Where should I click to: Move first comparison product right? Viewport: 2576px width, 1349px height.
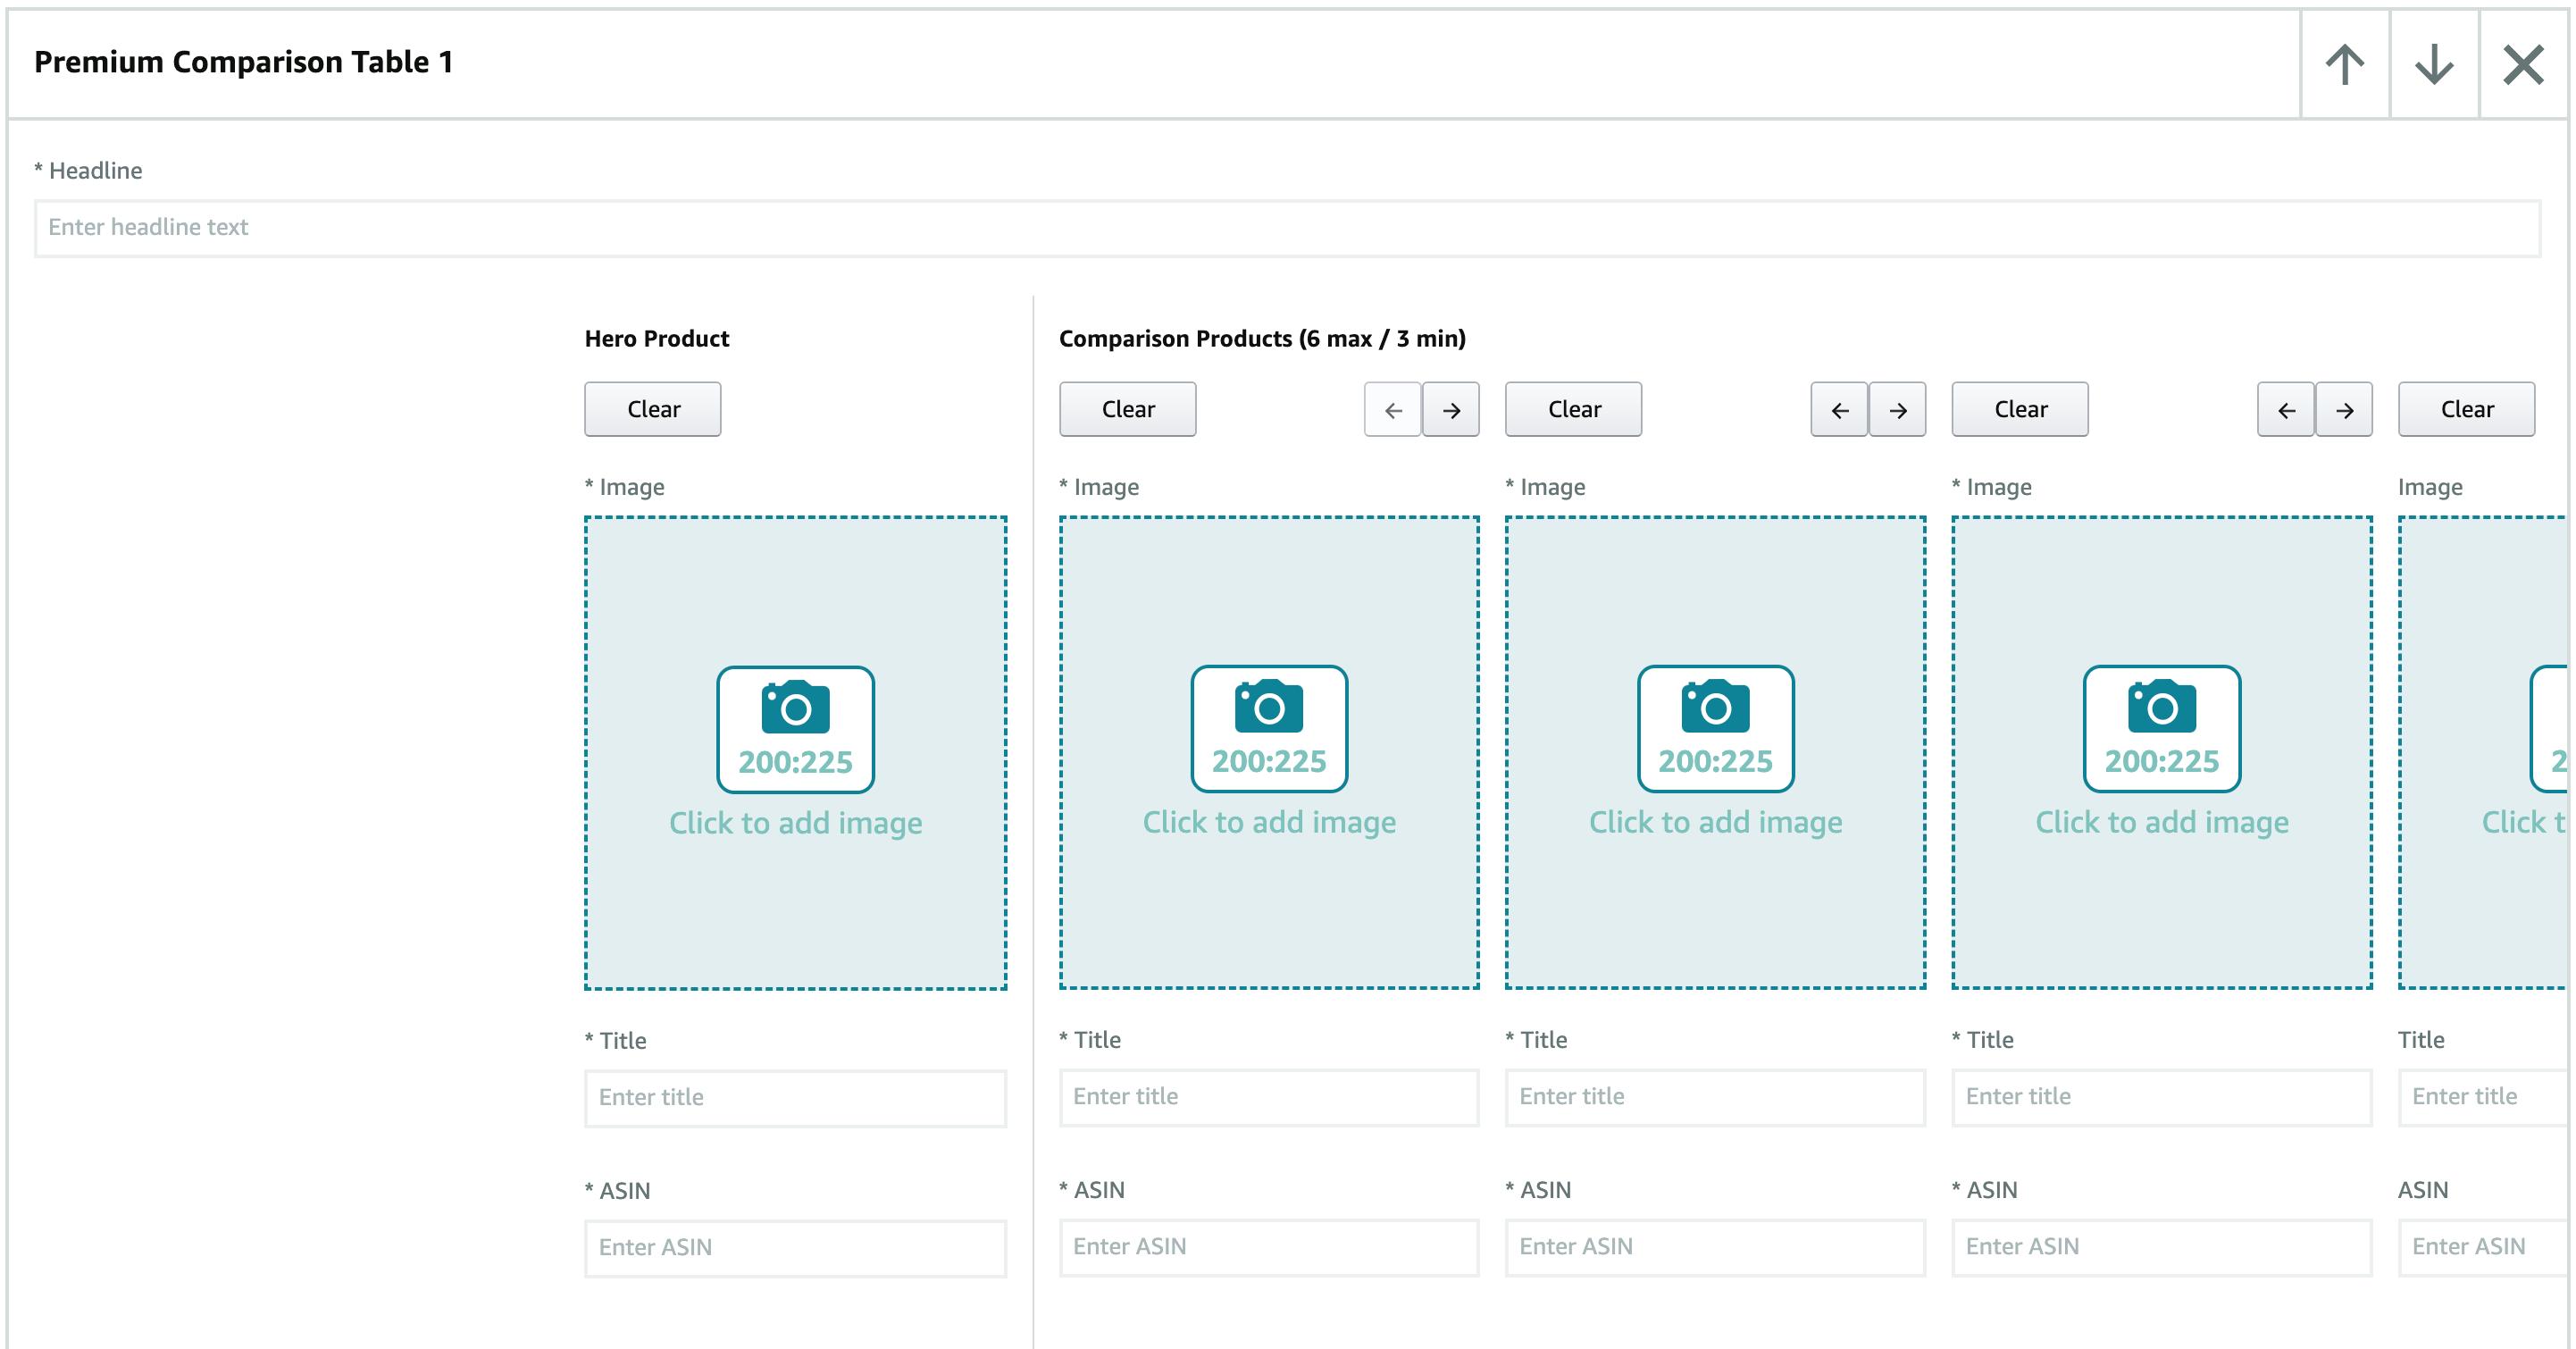[x=1451, y=410]
